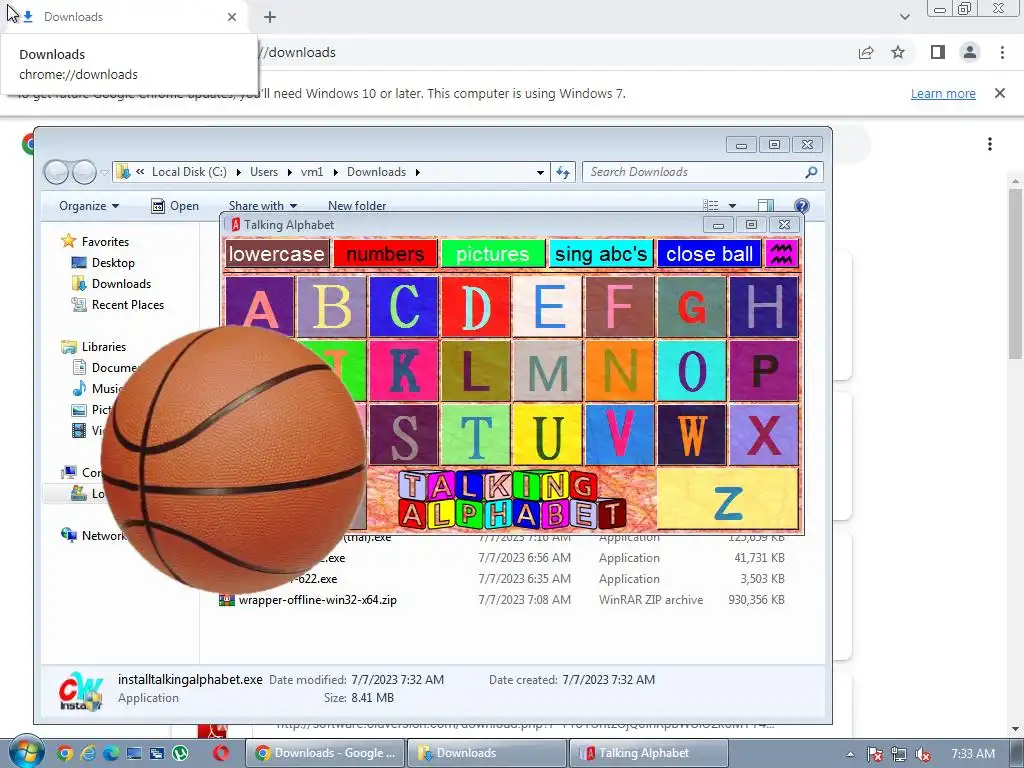Viewport: 1024px width, 768px height.
Task: Click the Chrome share page icon
Action: tap(866, 52)
